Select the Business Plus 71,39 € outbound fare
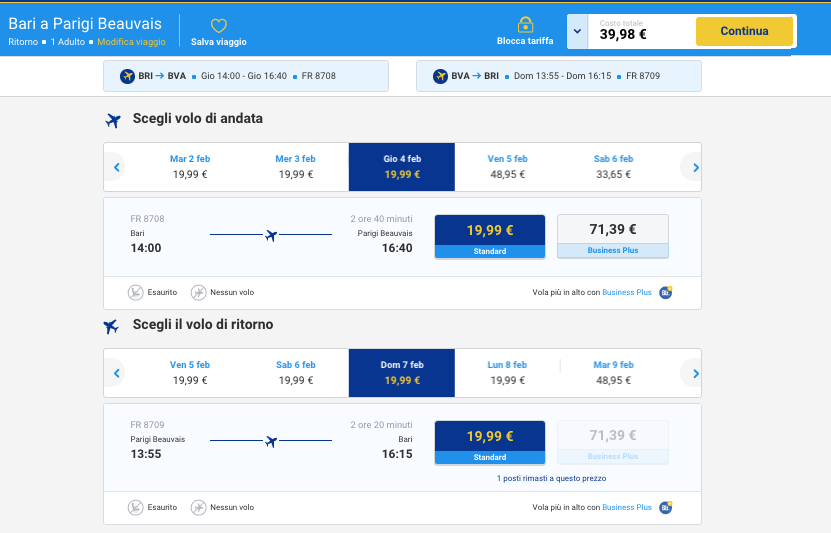The width and height of the screenshot is (831, 533). click(612, 236)
